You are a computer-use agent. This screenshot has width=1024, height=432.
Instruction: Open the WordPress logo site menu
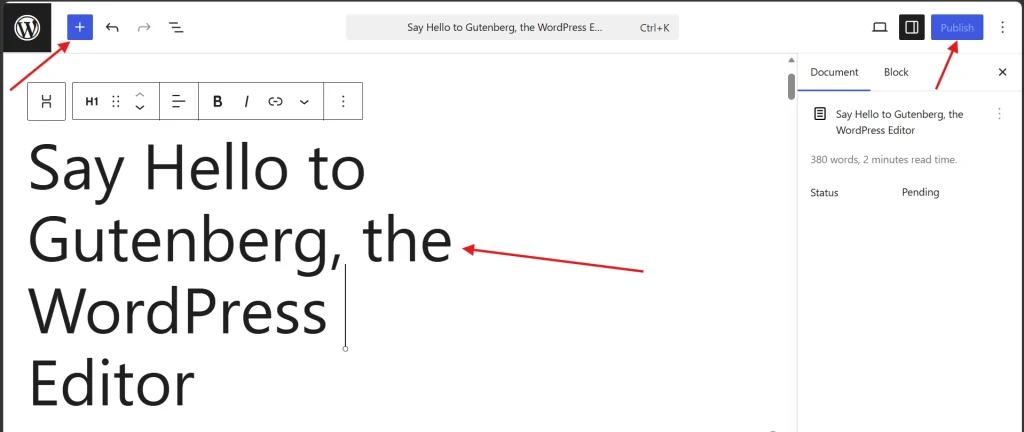click(27, 27)
